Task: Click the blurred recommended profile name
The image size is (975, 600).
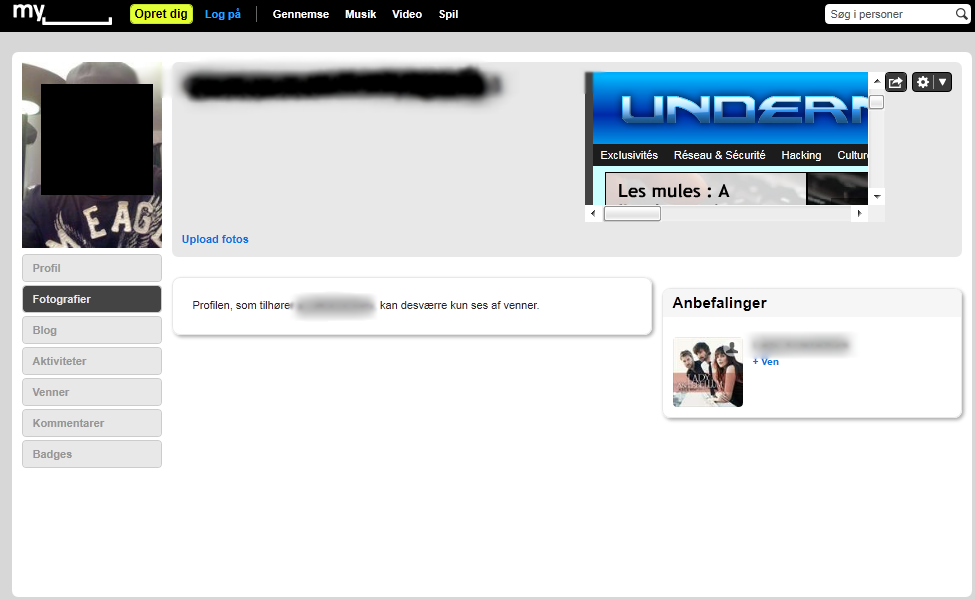Action: click(800, 344)
